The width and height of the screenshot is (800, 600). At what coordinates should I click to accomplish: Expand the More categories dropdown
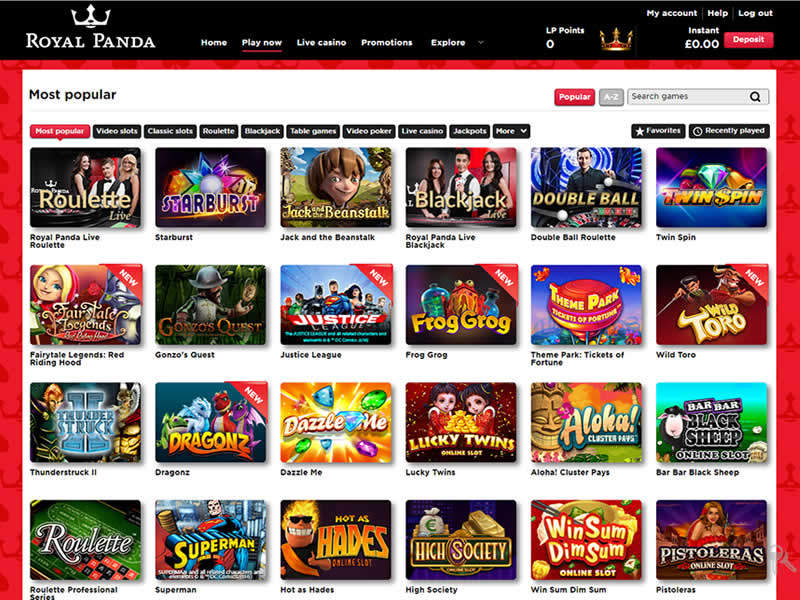511,131
